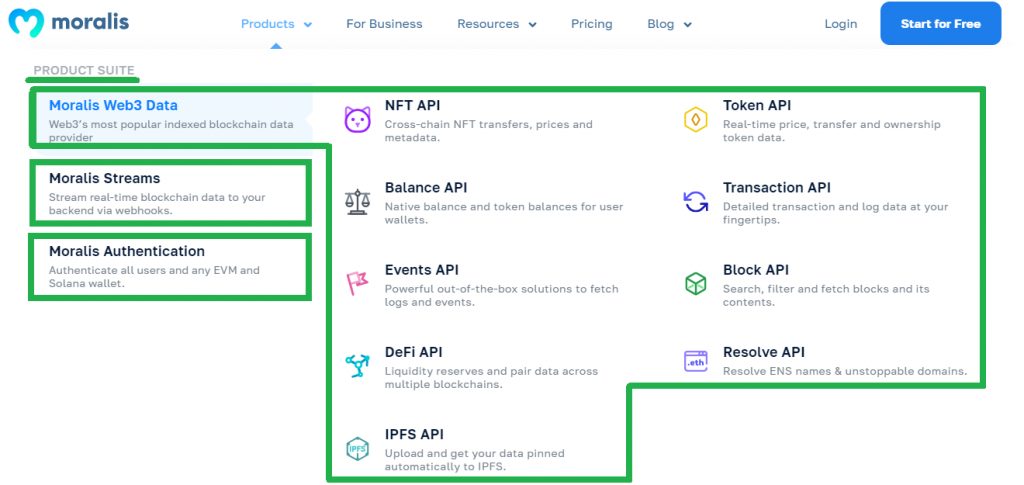Open the Events API link
1024x485 pixels.
(x=421, y=270)
